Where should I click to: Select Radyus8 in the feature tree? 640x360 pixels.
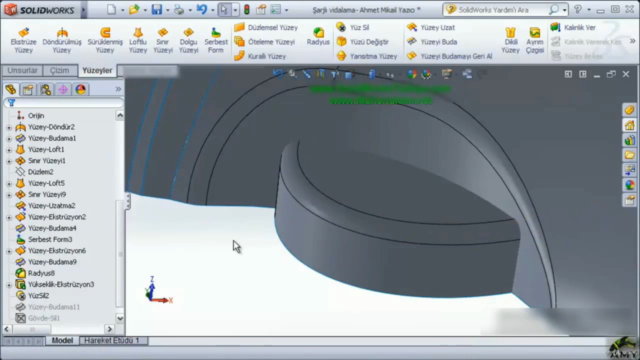coord(41,273)
